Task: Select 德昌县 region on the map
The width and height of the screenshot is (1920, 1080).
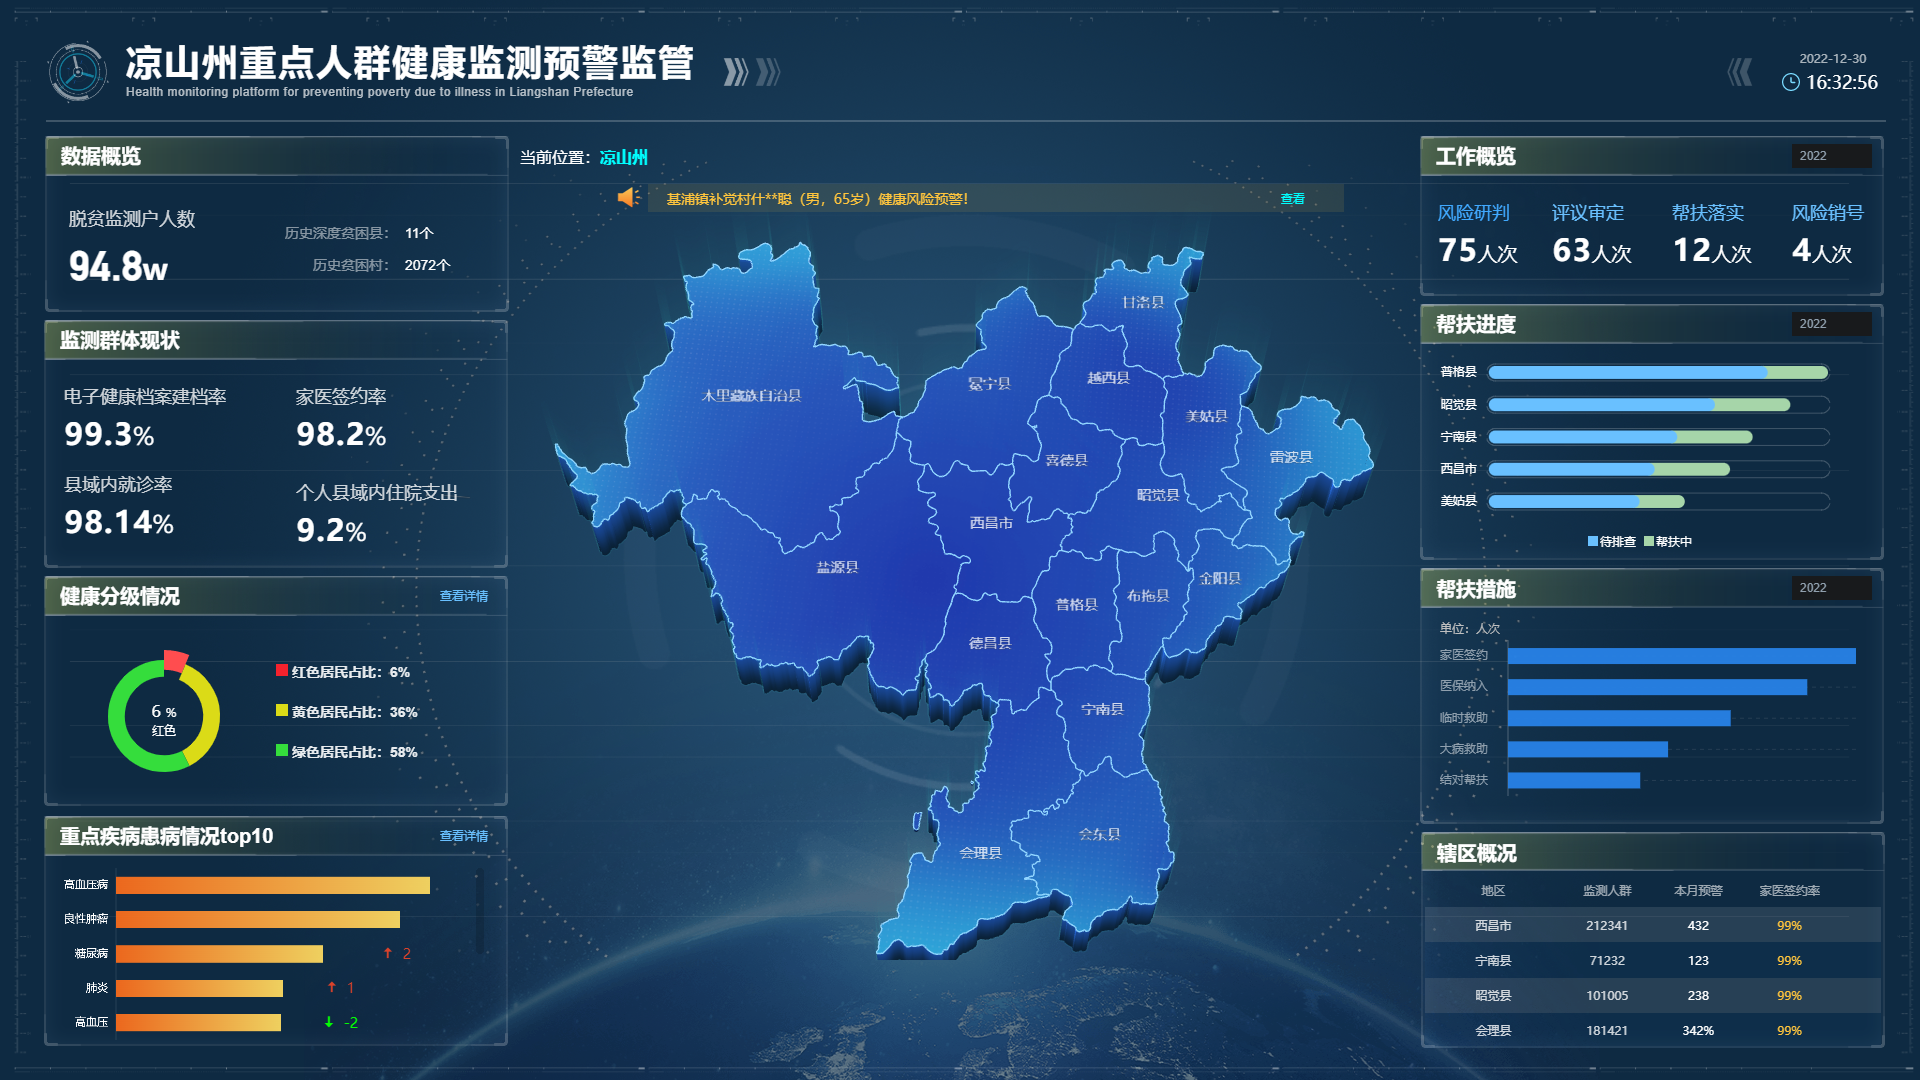Action: click(x=990, y=643)
